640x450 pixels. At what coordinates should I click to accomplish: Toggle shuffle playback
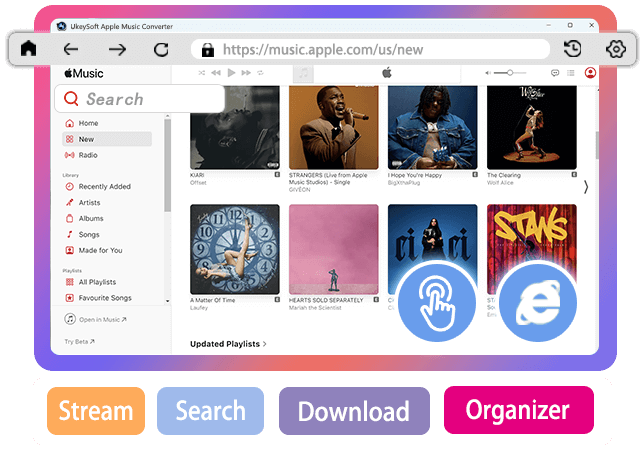202,73
